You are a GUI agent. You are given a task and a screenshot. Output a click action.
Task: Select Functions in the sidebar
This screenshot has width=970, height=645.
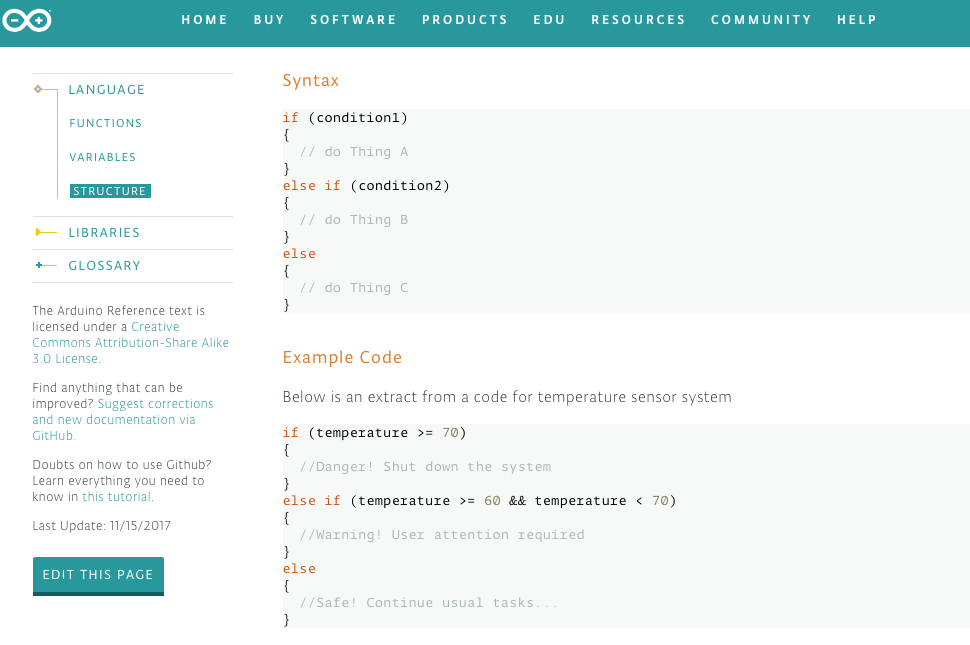105,123
